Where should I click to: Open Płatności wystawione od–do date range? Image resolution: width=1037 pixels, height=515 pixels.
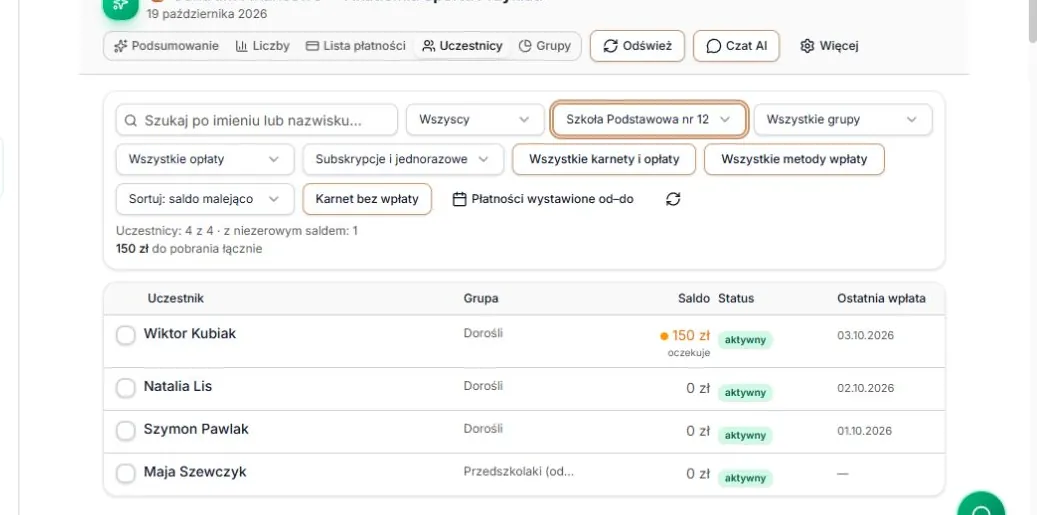pyautogui.click(x=543, y=199)
